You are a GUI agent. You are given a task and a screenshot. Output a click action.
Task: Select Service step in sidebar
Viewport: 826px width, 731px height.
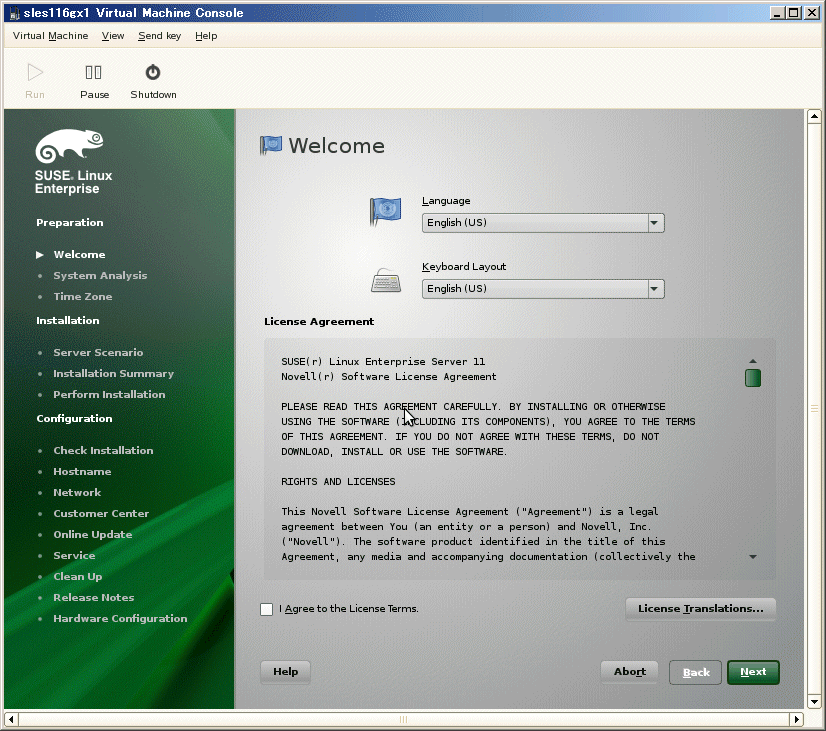(74, 556)
